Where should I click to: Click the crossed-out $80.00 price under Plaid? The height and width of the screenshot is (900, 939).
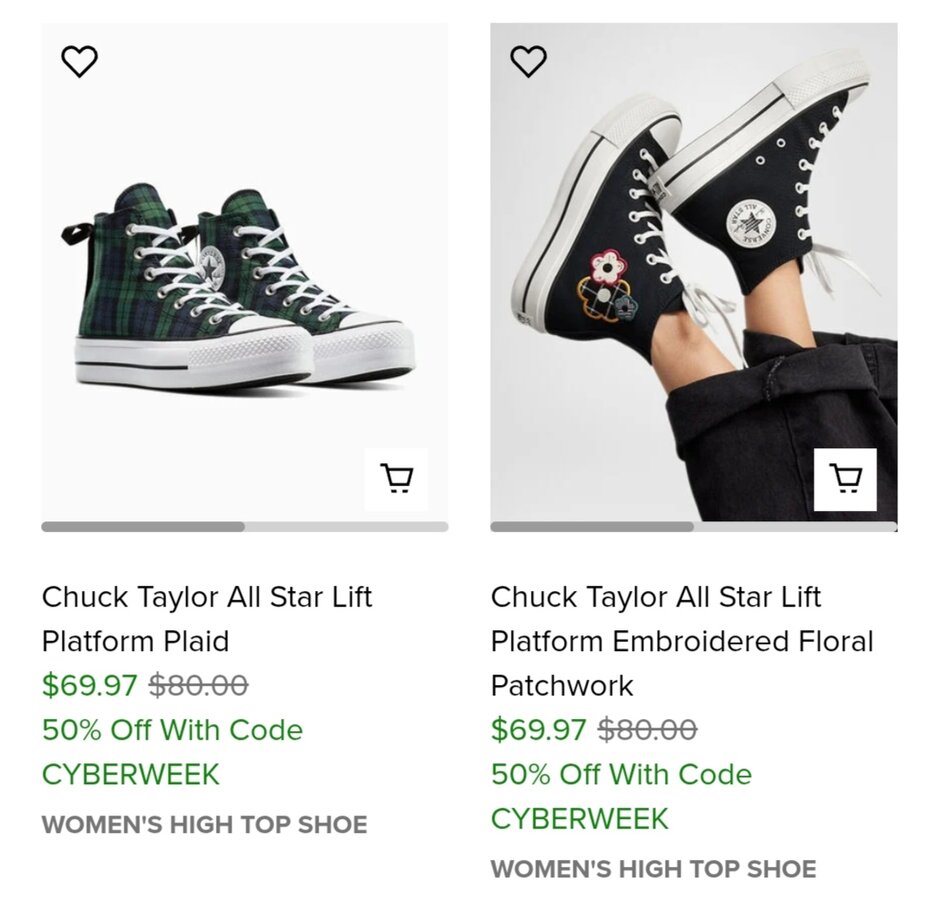tap(198, 686)
